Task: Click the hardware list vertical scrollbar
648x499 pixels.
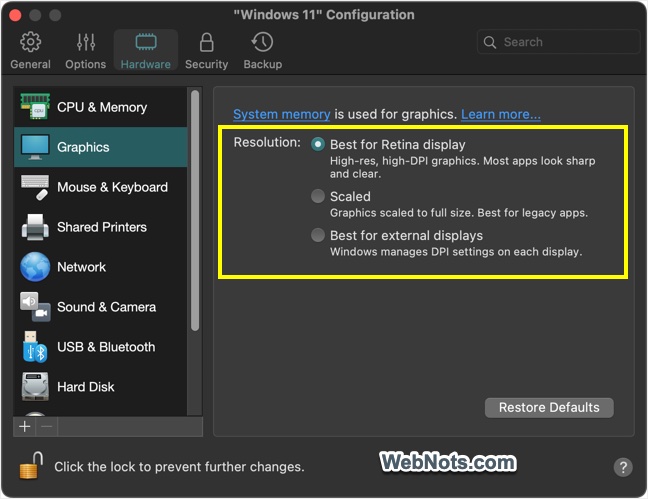Action: 195,211
